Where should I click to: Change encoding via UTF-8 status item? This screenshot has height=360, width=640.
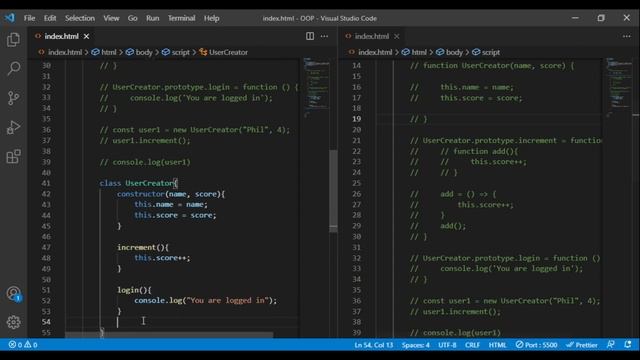[447, 345]
